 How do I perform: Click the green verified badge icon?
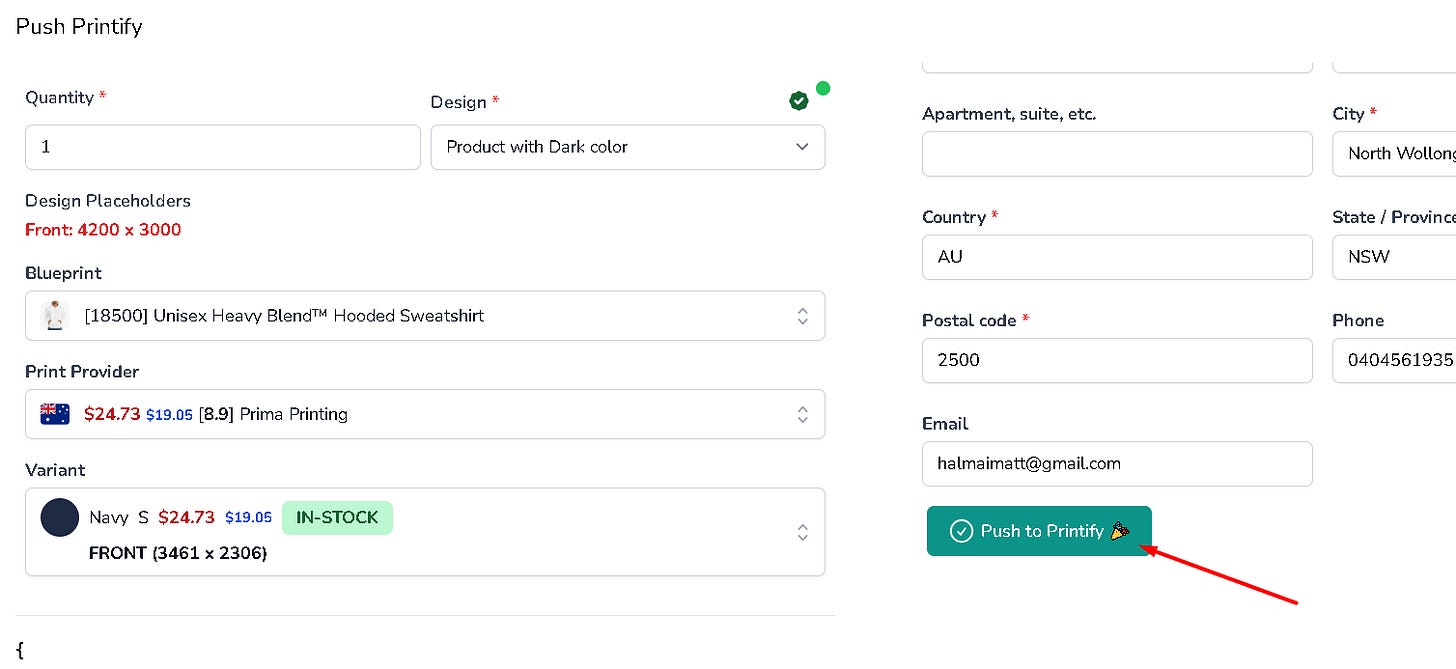point(798,100)
